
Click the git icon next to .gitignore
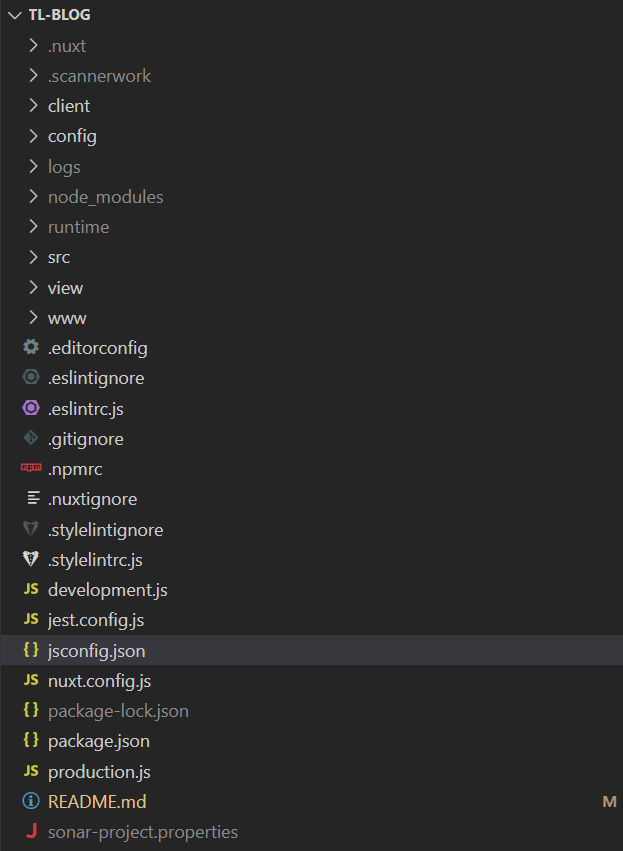coord(31,438)
